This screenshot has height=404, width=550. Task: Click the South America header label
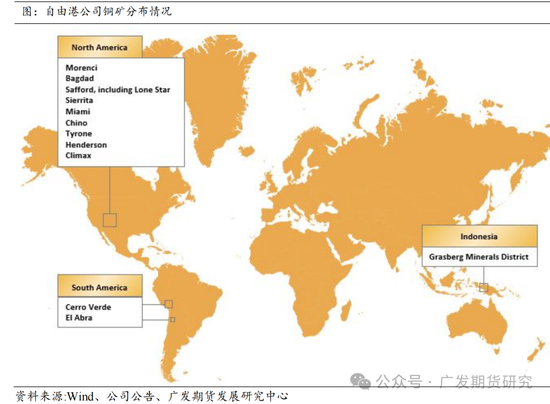(x=100, y=288)
